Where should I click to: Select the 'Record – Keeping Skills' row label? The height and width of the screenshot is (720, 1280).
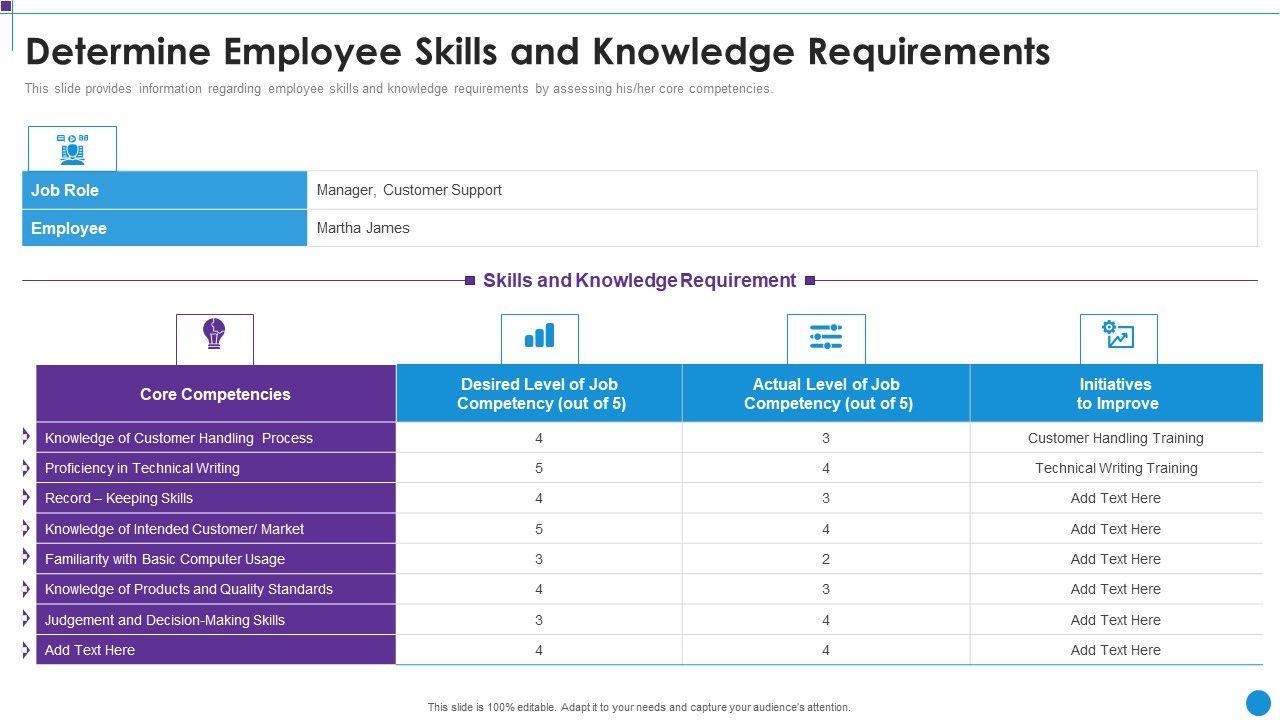[119, 498]
